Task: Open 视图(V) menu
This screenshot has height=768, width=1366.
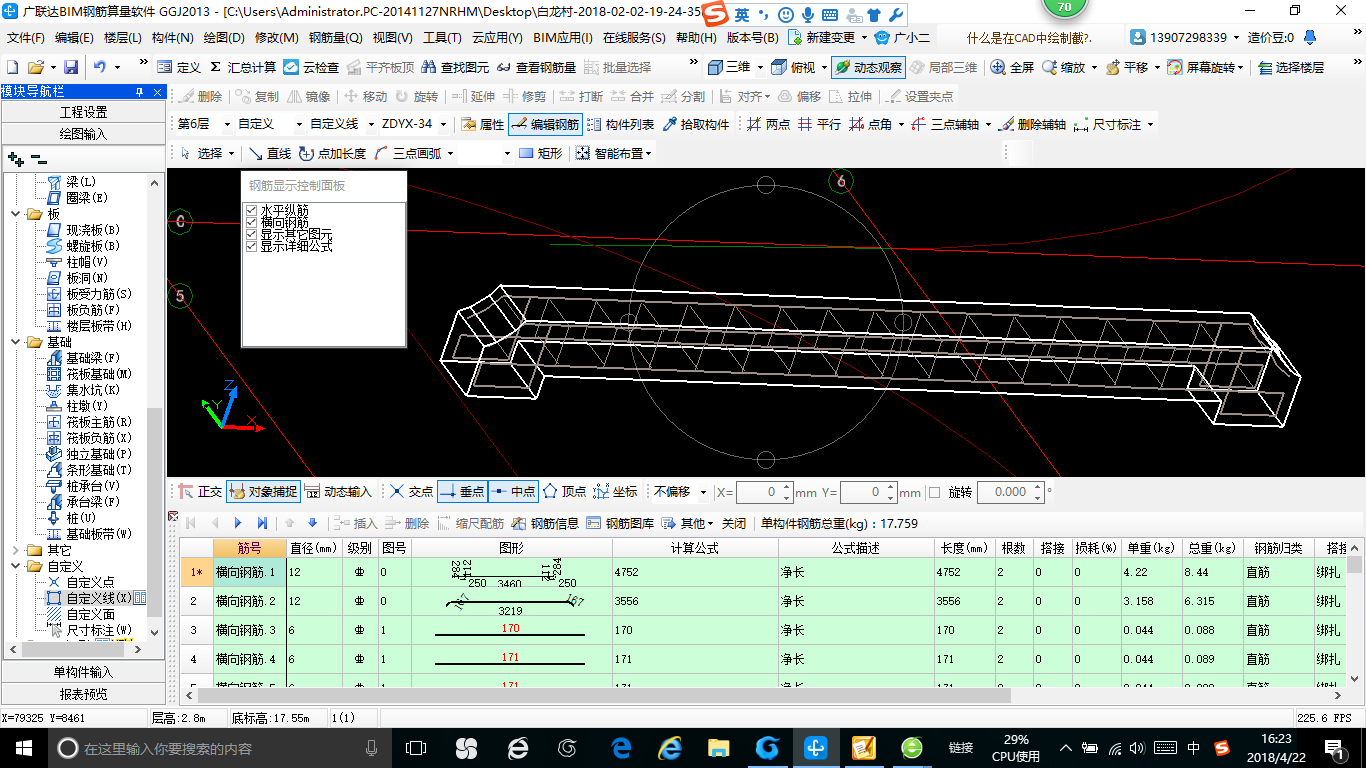Action: pos(393,38)
